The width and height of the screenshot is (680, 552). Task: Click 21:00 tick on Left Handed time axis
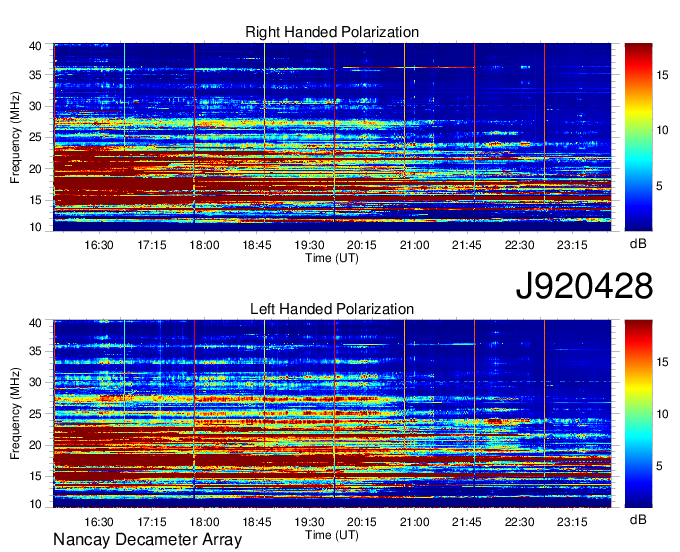[x=415, y=522]
